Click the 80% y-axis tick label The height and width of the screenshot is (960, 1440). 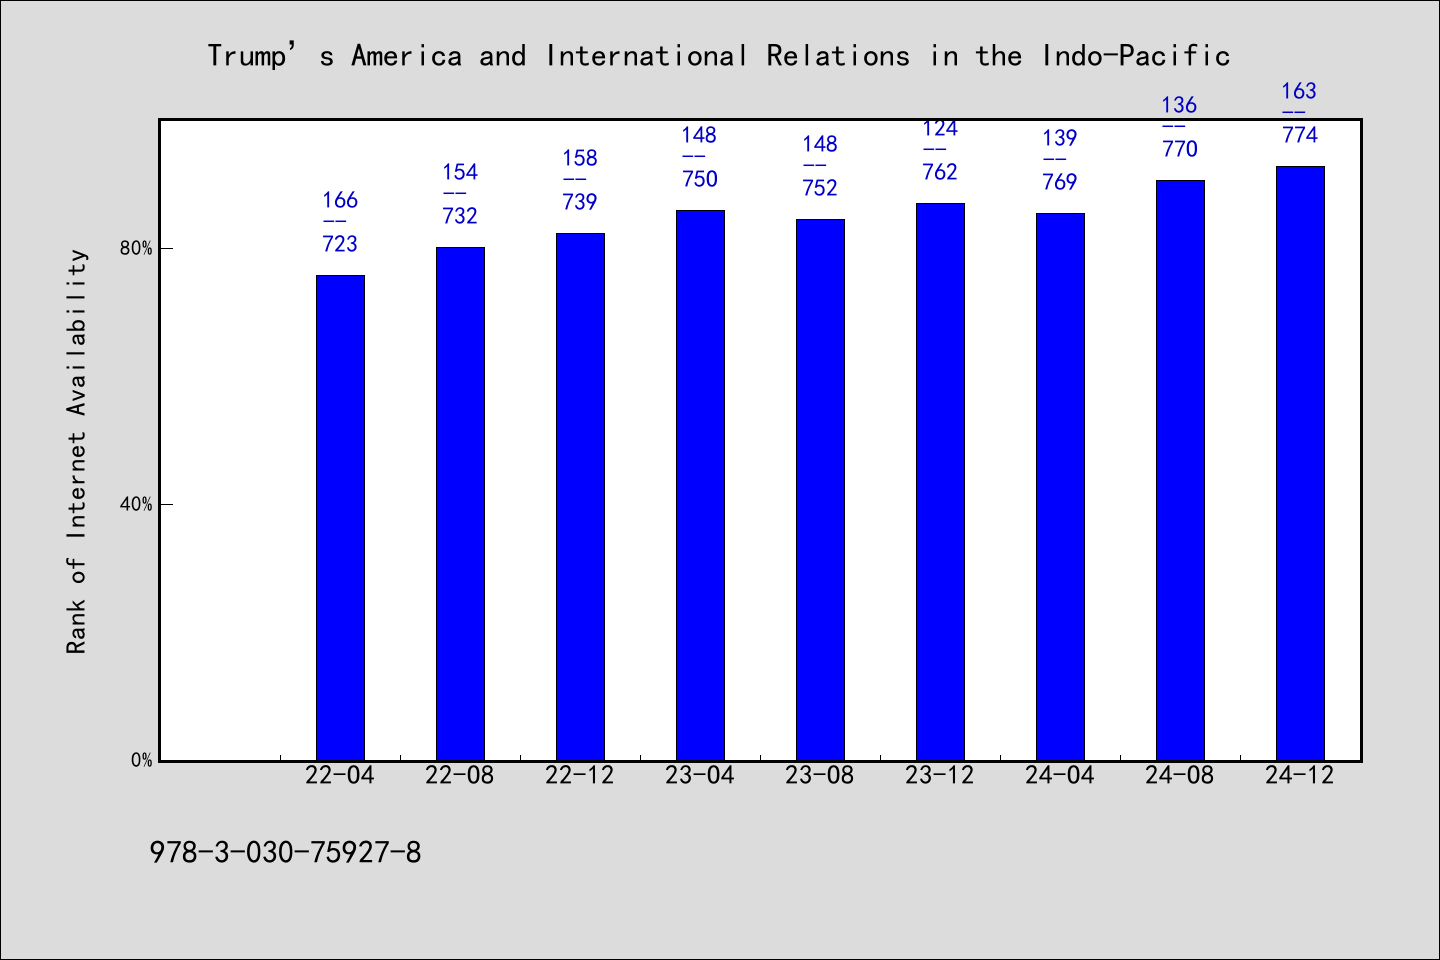pyautogui.click(x=136, y=248)
